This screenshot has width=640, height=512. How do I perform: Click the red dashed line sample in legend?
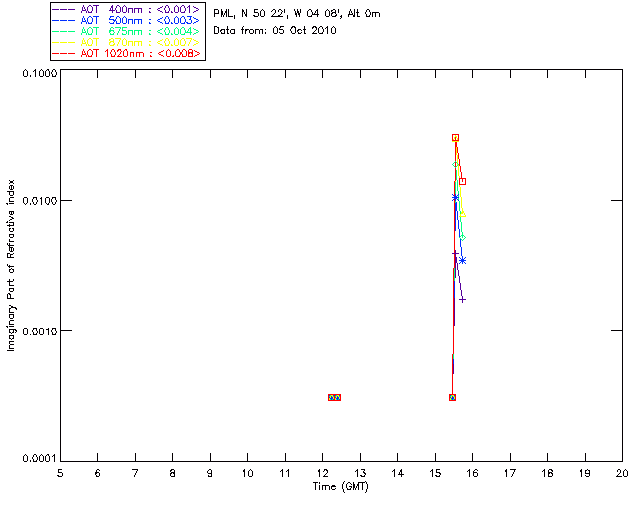64,53
